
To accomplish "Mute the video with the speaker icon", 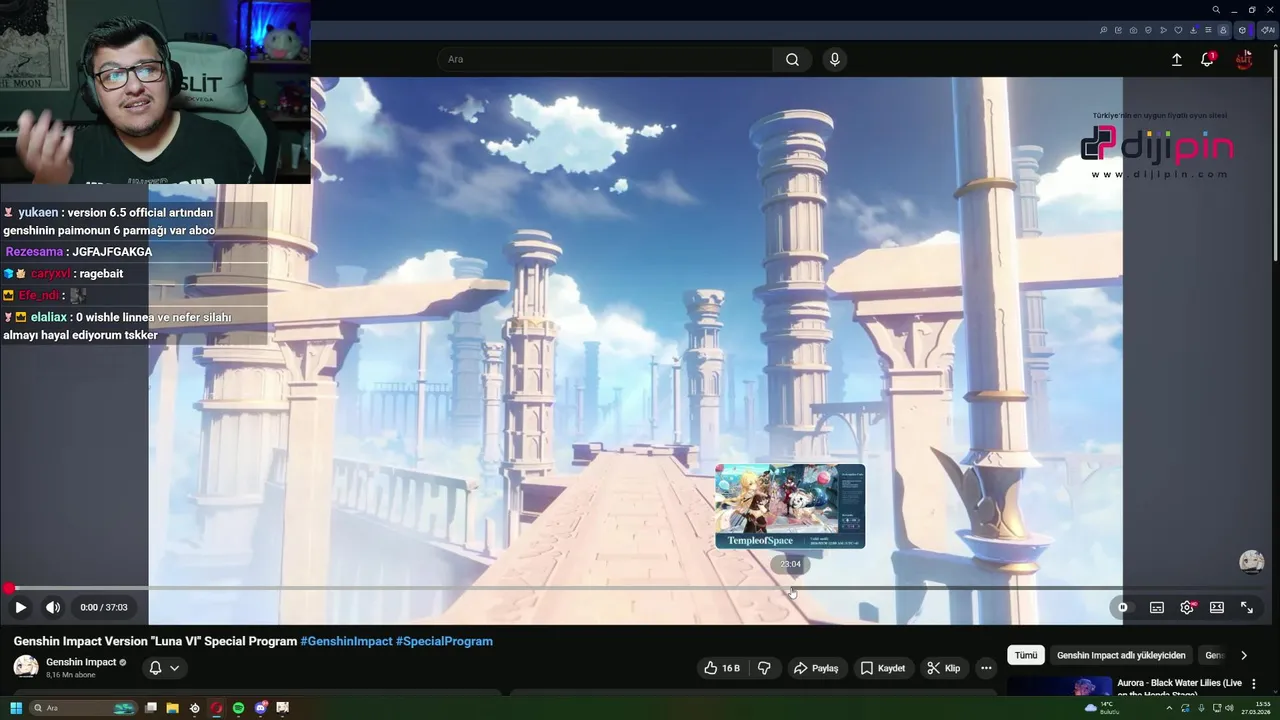I will 53,607.
